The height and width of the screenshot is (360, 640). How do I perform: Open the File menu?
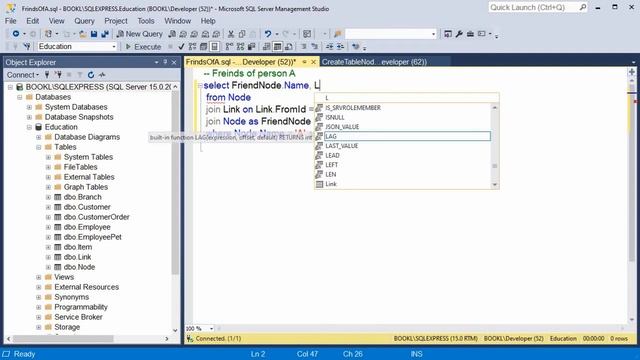[11, 21]
